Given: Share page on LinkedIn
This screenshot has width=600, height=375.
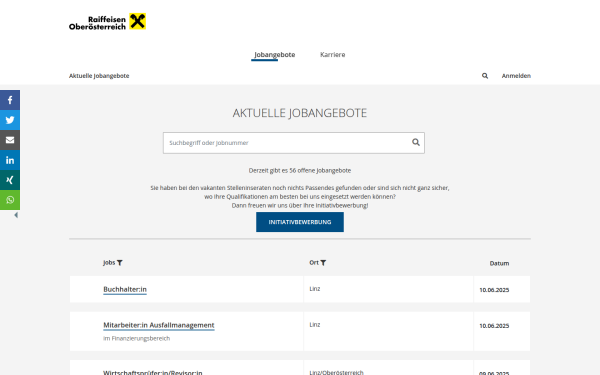Looking at the screenshot, I should [x=10, y=160].
